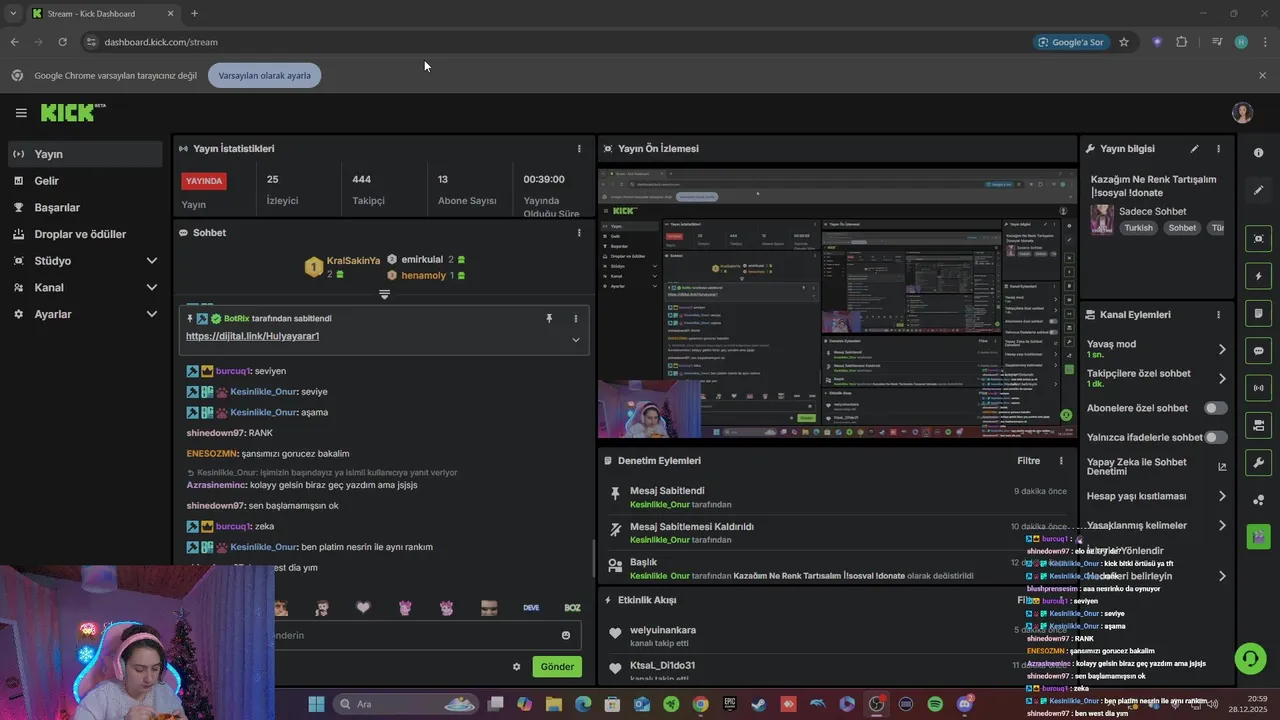Open Sohbet panel three-dot options
1280x720 pixels.
pos(579,233)
